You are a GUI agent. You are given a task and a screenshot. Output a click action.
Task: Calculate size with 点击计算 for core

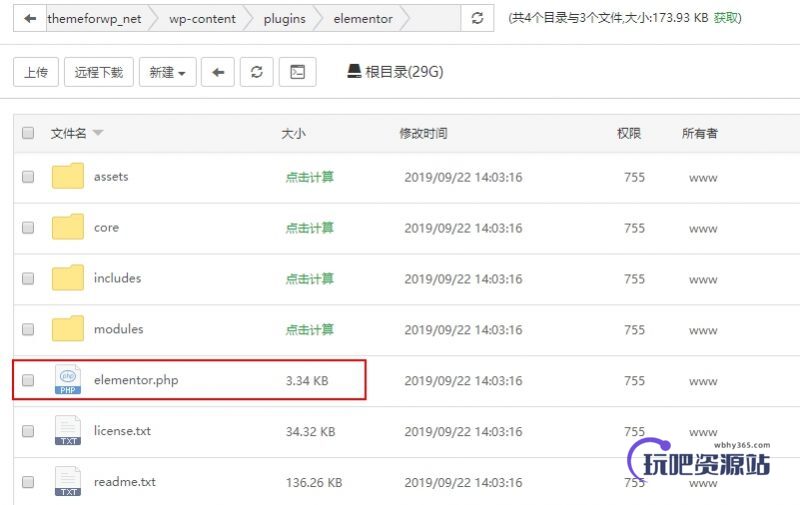[309, 228]
